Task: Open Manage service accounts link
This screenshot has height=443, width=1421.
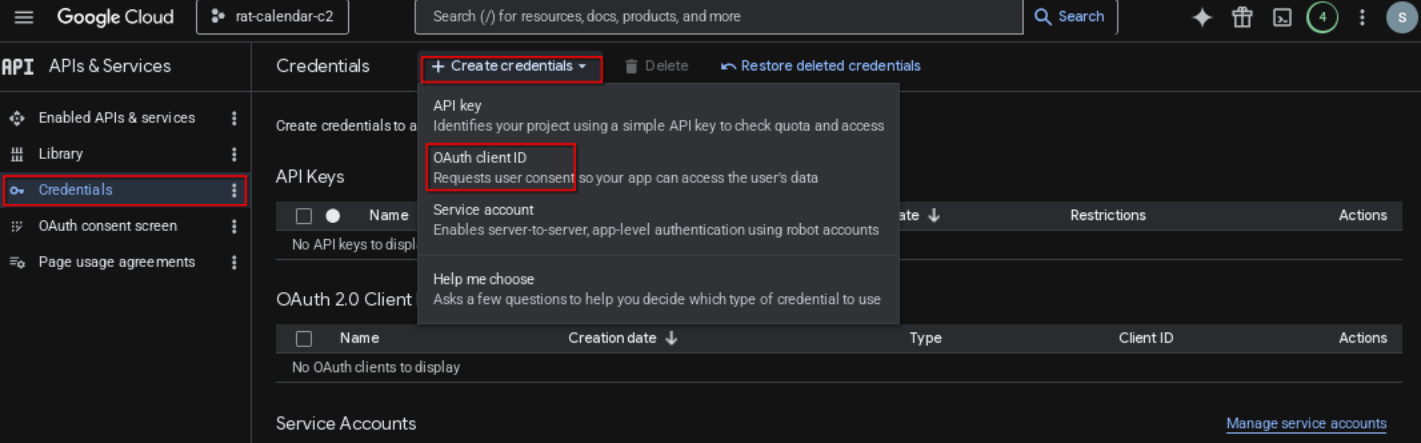Action: click(x=1306, y=424)
